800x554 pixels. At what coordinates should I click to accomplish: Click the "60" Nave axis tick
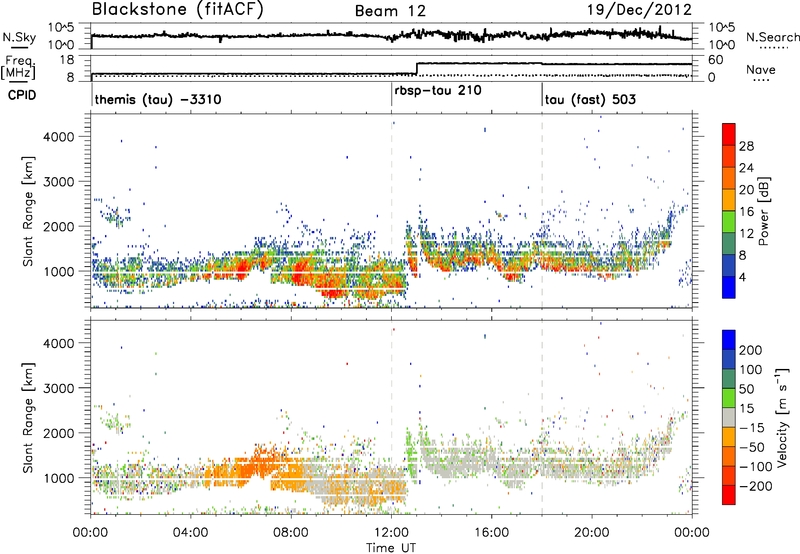pos(715,60)
